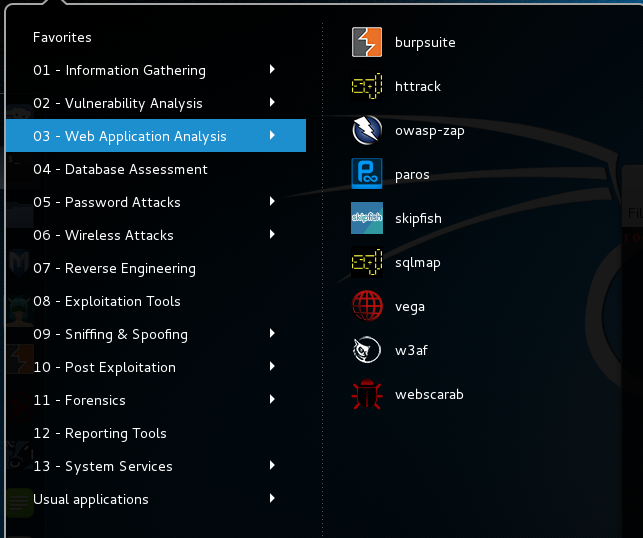Image resolution: width=643 pixels, height=538 pixels.
Task: Open 13 - System Services category
Action: [156, 466]
